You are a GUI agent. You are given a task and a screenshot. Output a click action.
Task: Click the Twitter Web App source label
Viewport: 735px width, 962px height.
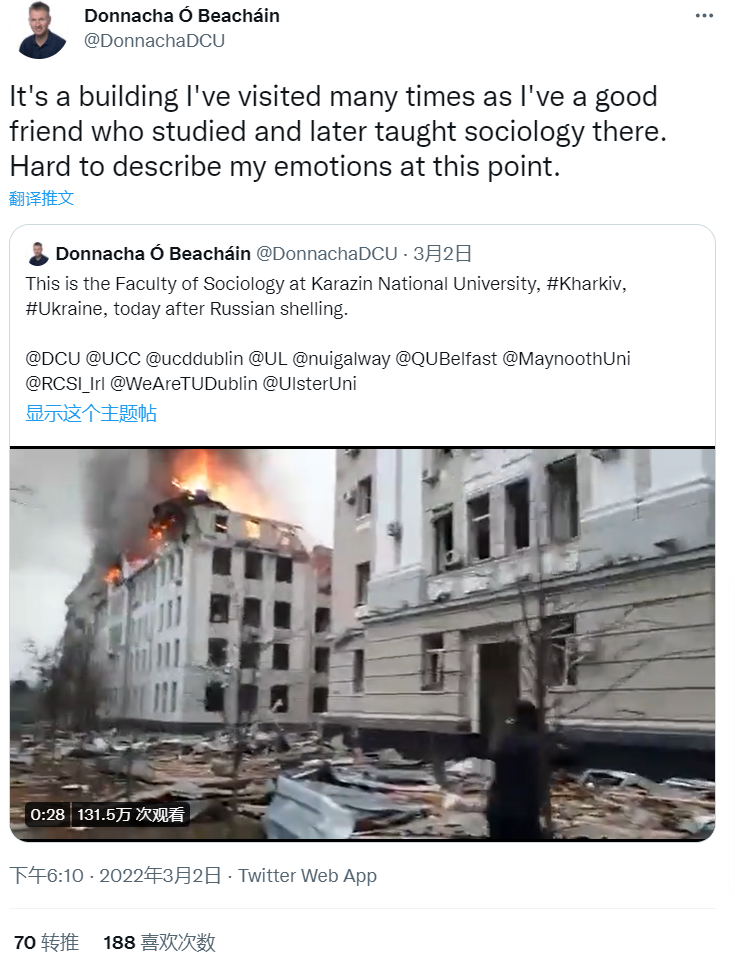(x=307, y=876)
